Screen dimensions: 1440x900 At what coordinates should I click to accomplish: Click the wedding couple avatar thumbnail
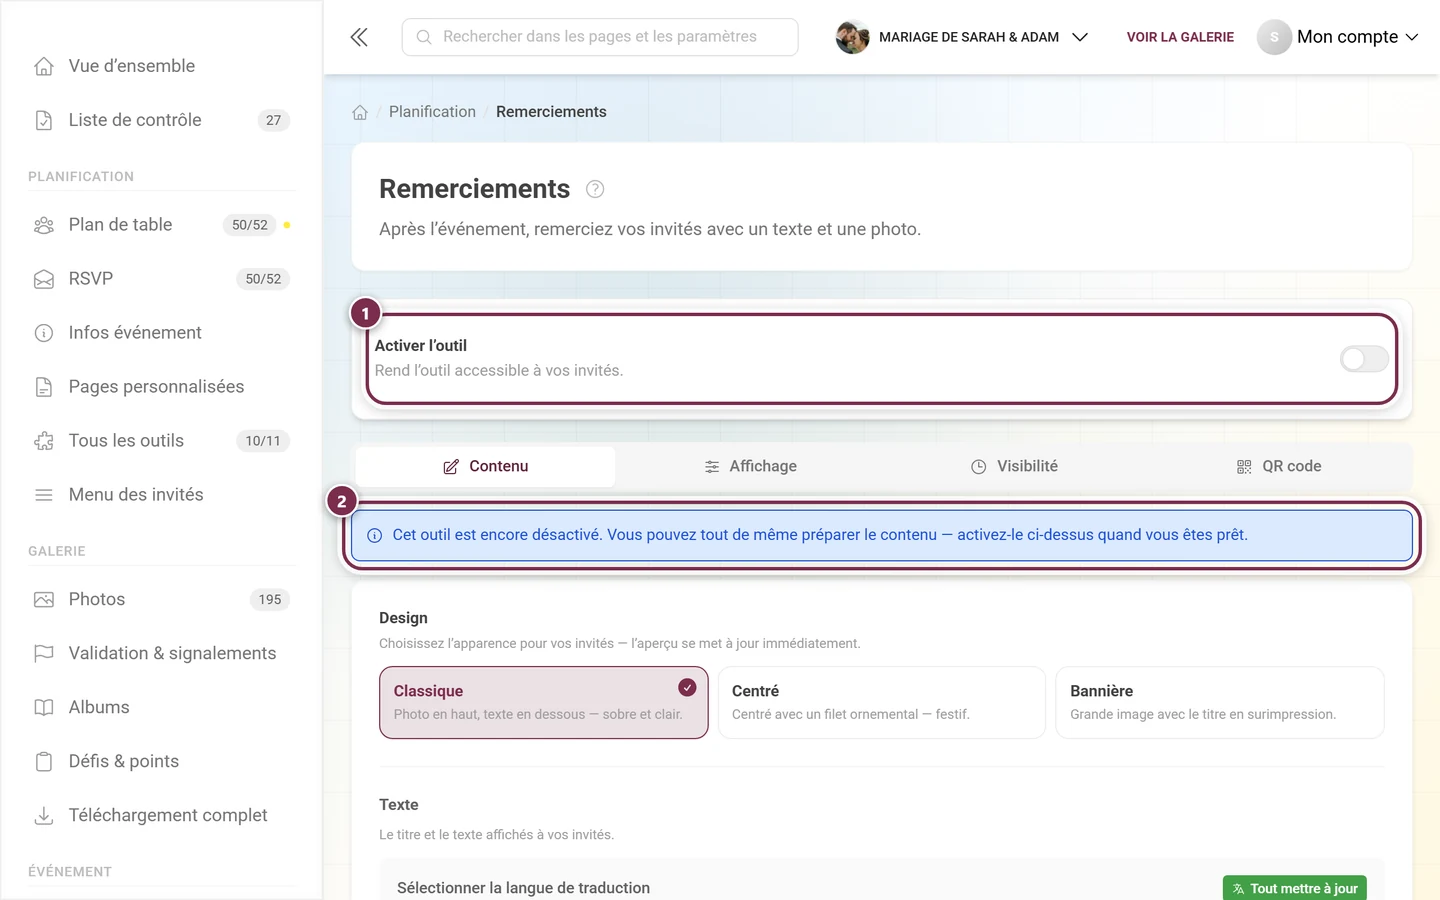pyautogui.click(x=852, y=37)
